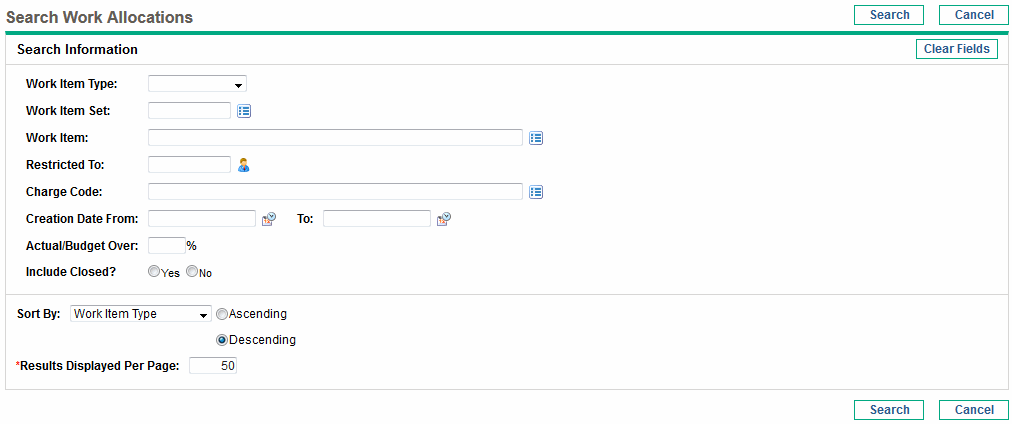Open the Creation Date To calendar icon
Viewport: 1012px width, 424px height.
(x=443, y=219)
